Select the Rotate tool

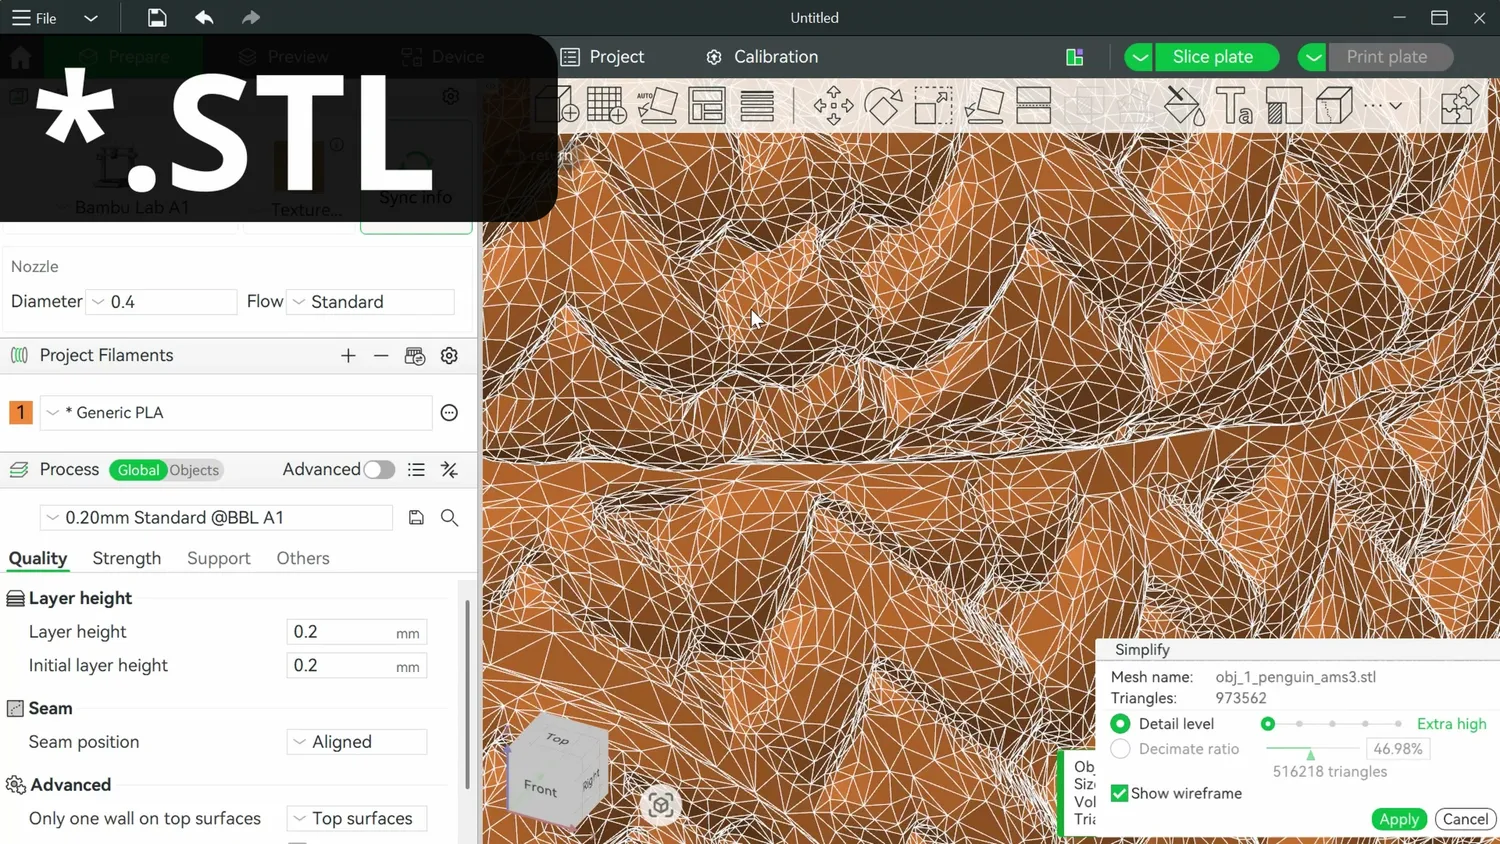tap(883, 105)
